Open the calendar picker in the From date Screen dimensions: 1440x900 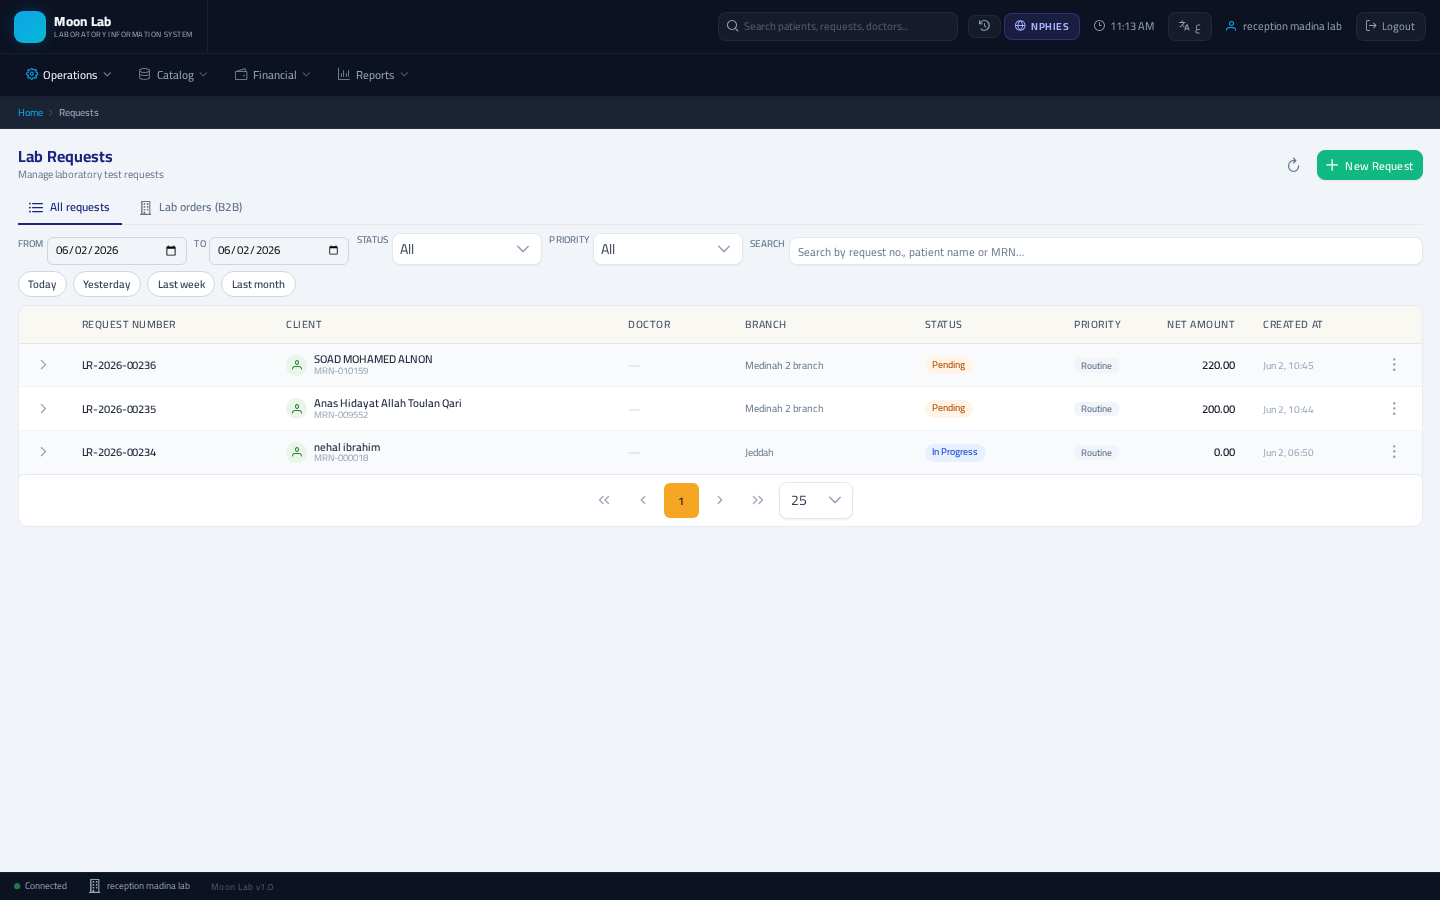(171, 251)
